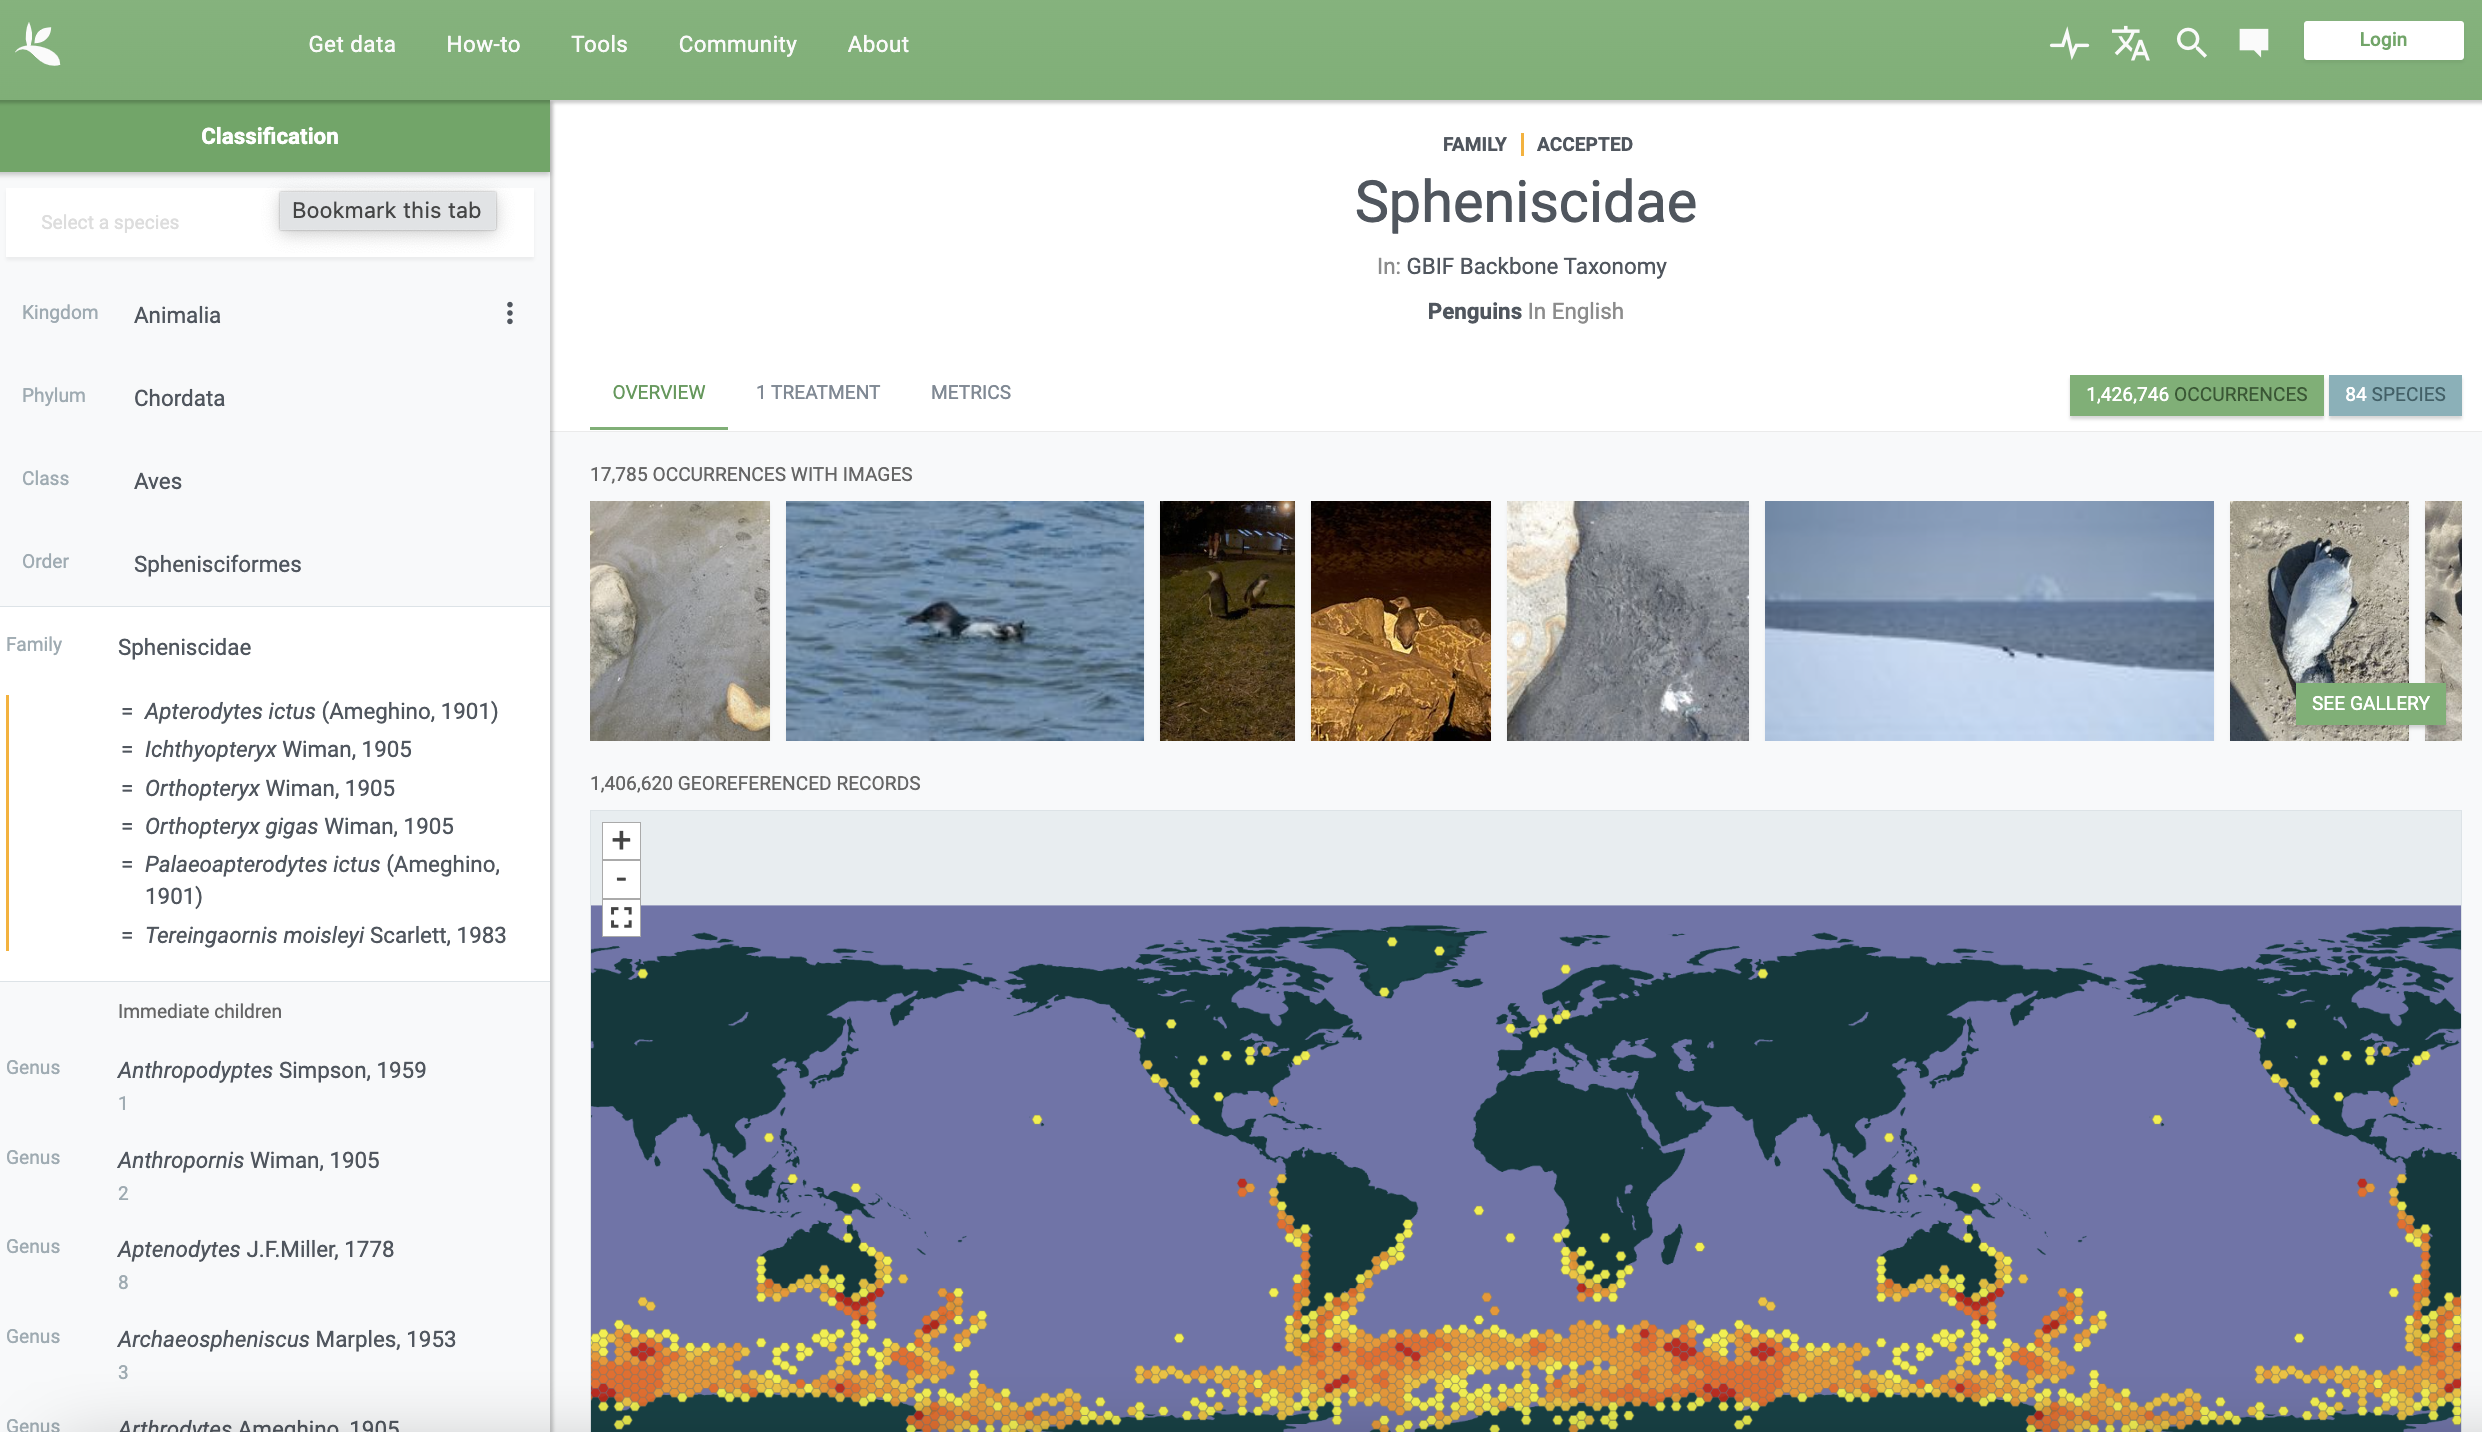Expand the Community menu

(737, 44)
